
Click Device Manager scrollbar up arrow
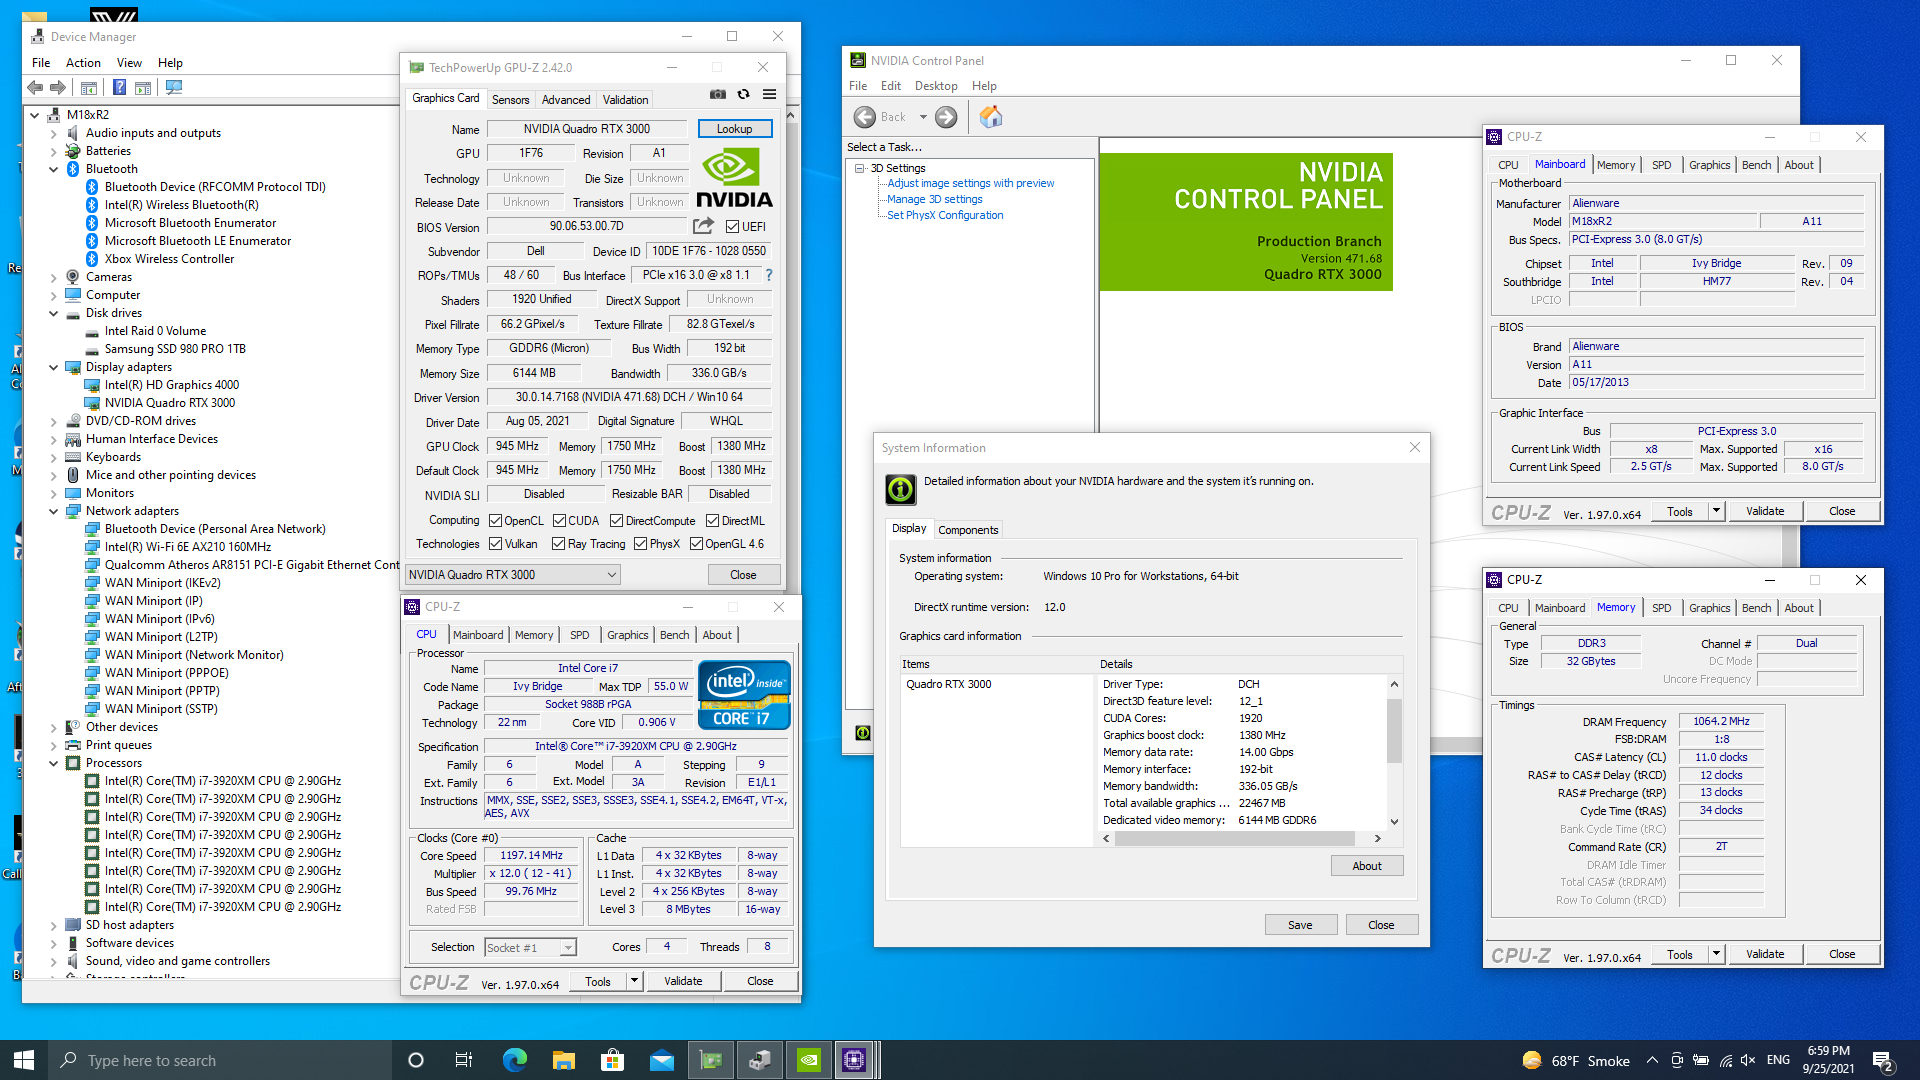pyautogui.click(x=791, y=115)
